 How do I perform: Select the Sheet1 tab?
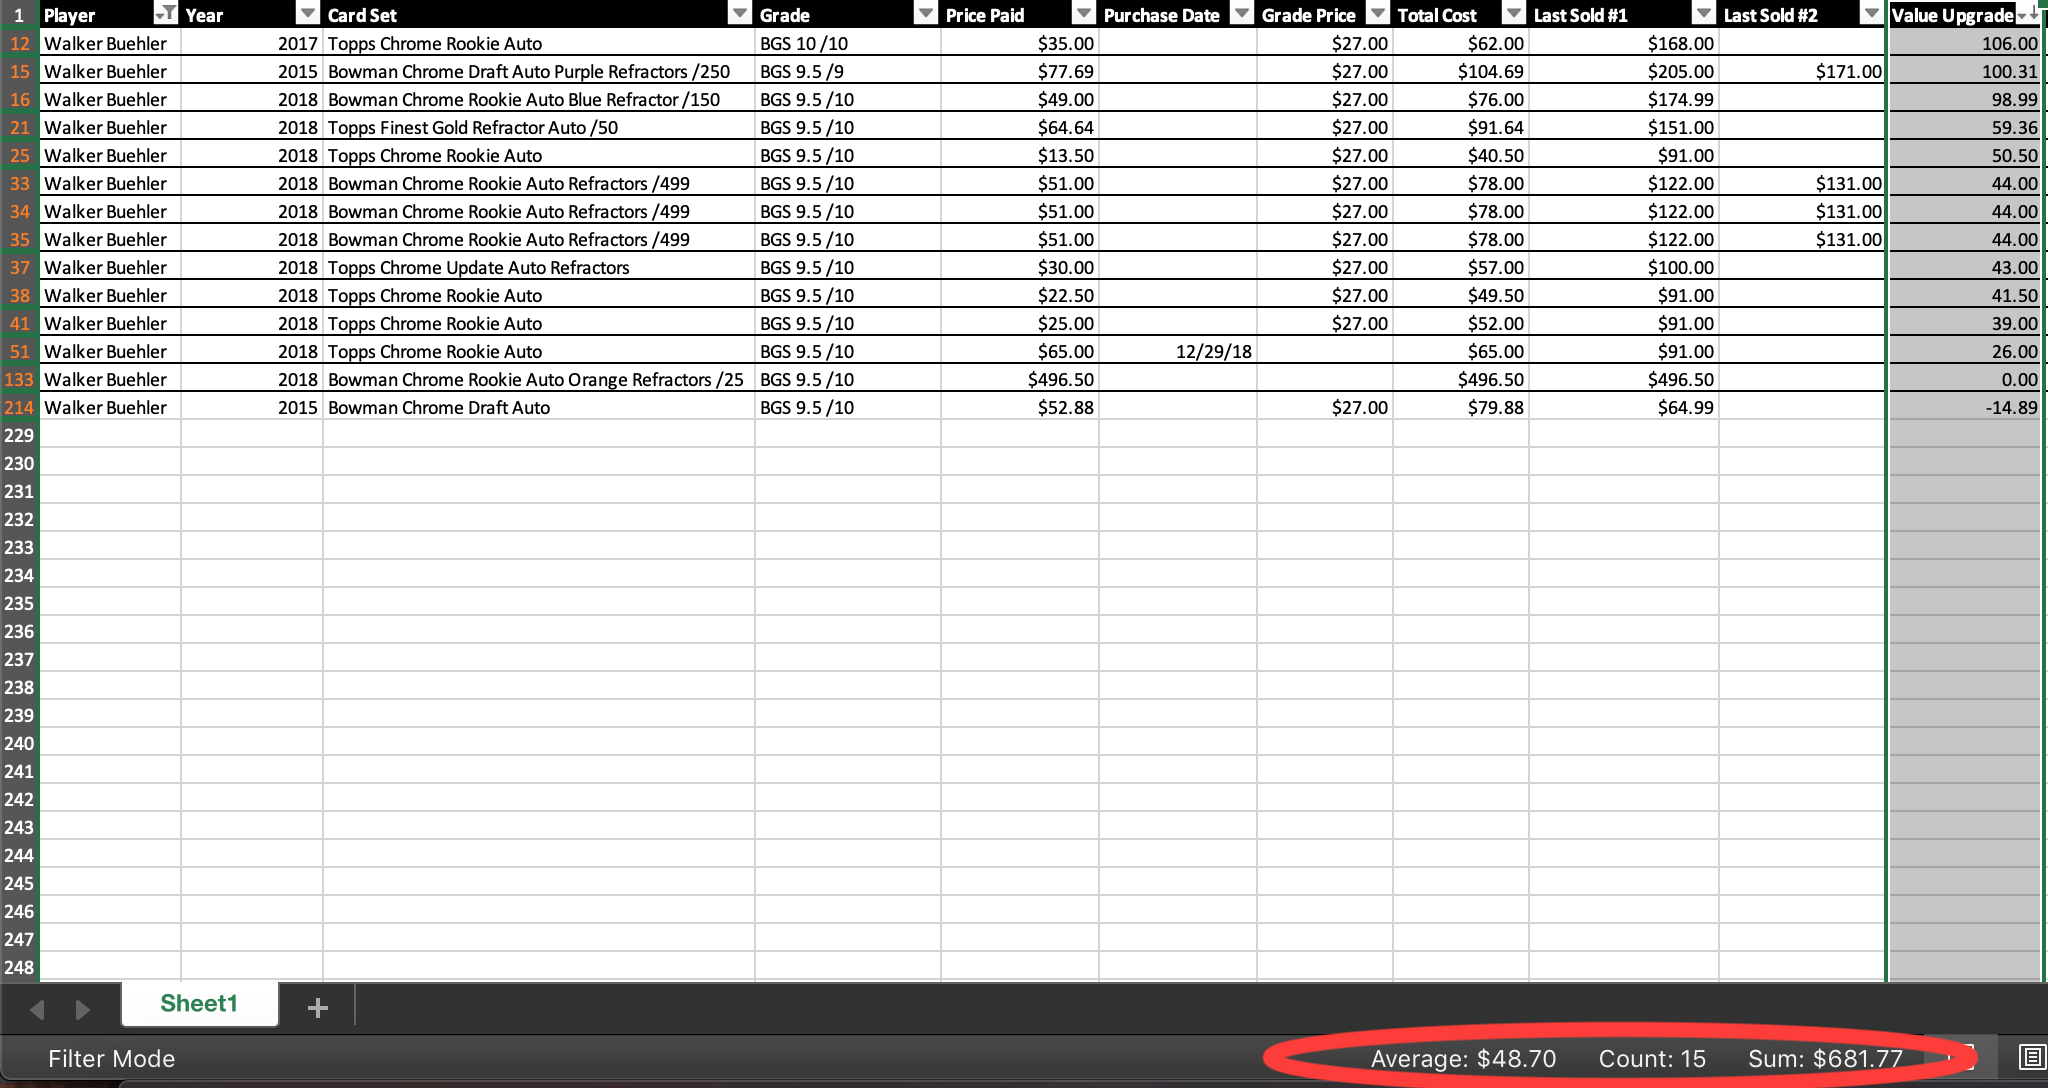[200, 1004]
